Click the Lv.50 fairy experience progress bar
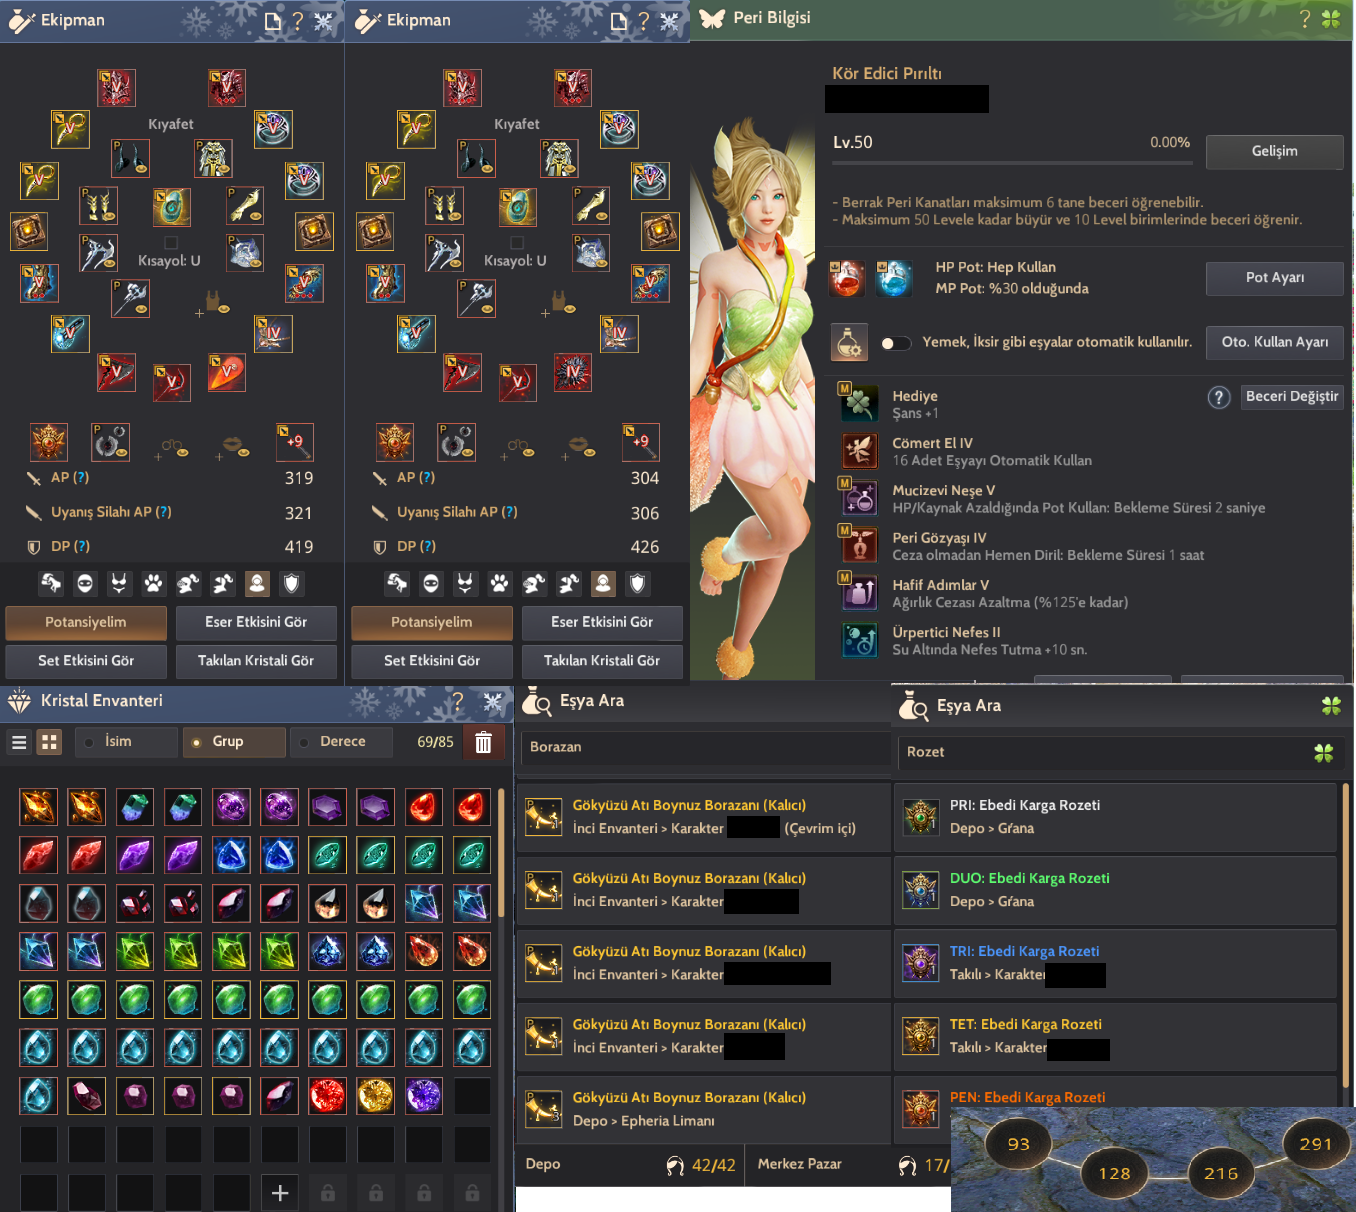The height and width of the screenshot is (1212, 1356). (1012, 161)
